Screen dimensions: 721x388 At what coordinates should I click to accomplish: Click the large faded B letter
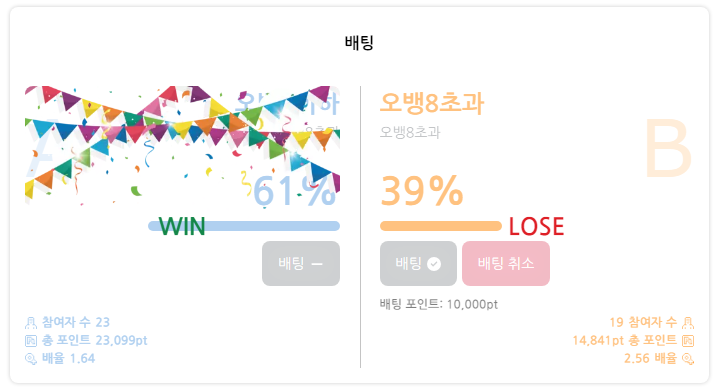tap(668, 148)
